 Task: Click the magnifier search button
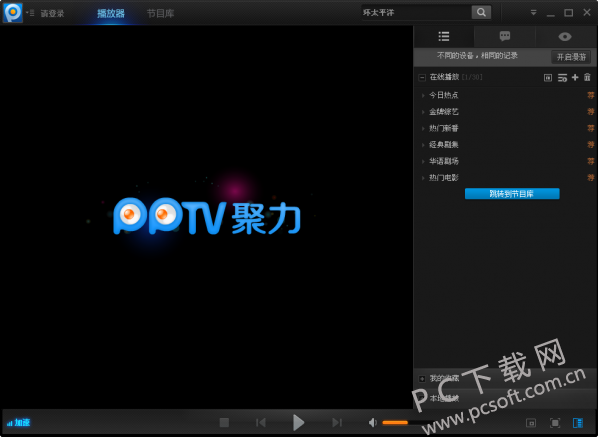pos(481,13)
